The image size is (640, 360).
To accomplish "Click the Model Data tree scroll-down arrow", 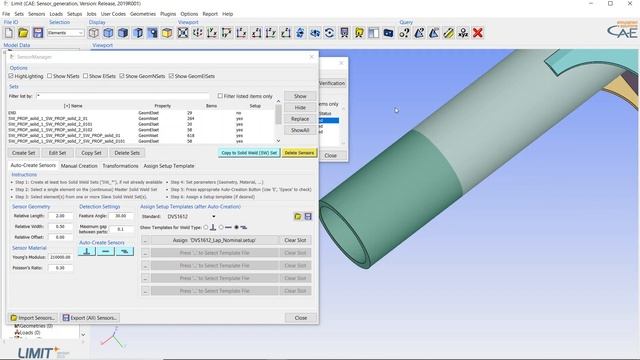I will 83,335.
